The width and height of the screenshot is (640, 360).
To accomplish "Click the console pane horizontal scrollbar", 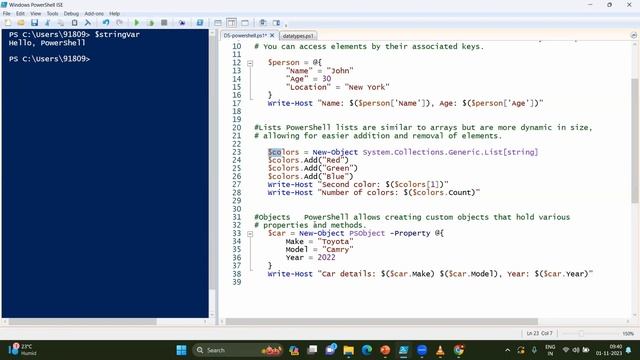I will [82, 322].
